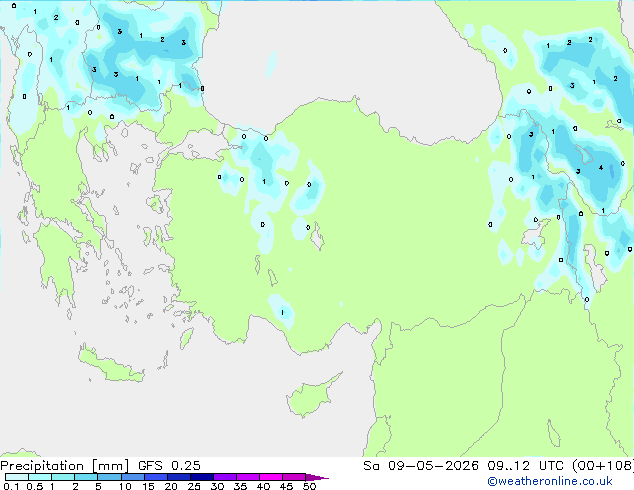634x490 pixels.
Task: Select the 45–50 mm legend color swatch
Action: [294, 477]
